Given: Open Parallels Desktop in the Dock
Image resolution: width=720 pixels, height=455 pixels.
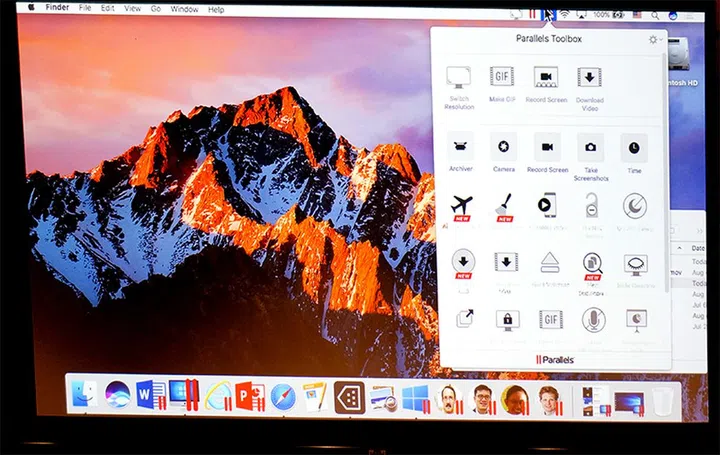Looking at the screenshot, I should (183, 395).
